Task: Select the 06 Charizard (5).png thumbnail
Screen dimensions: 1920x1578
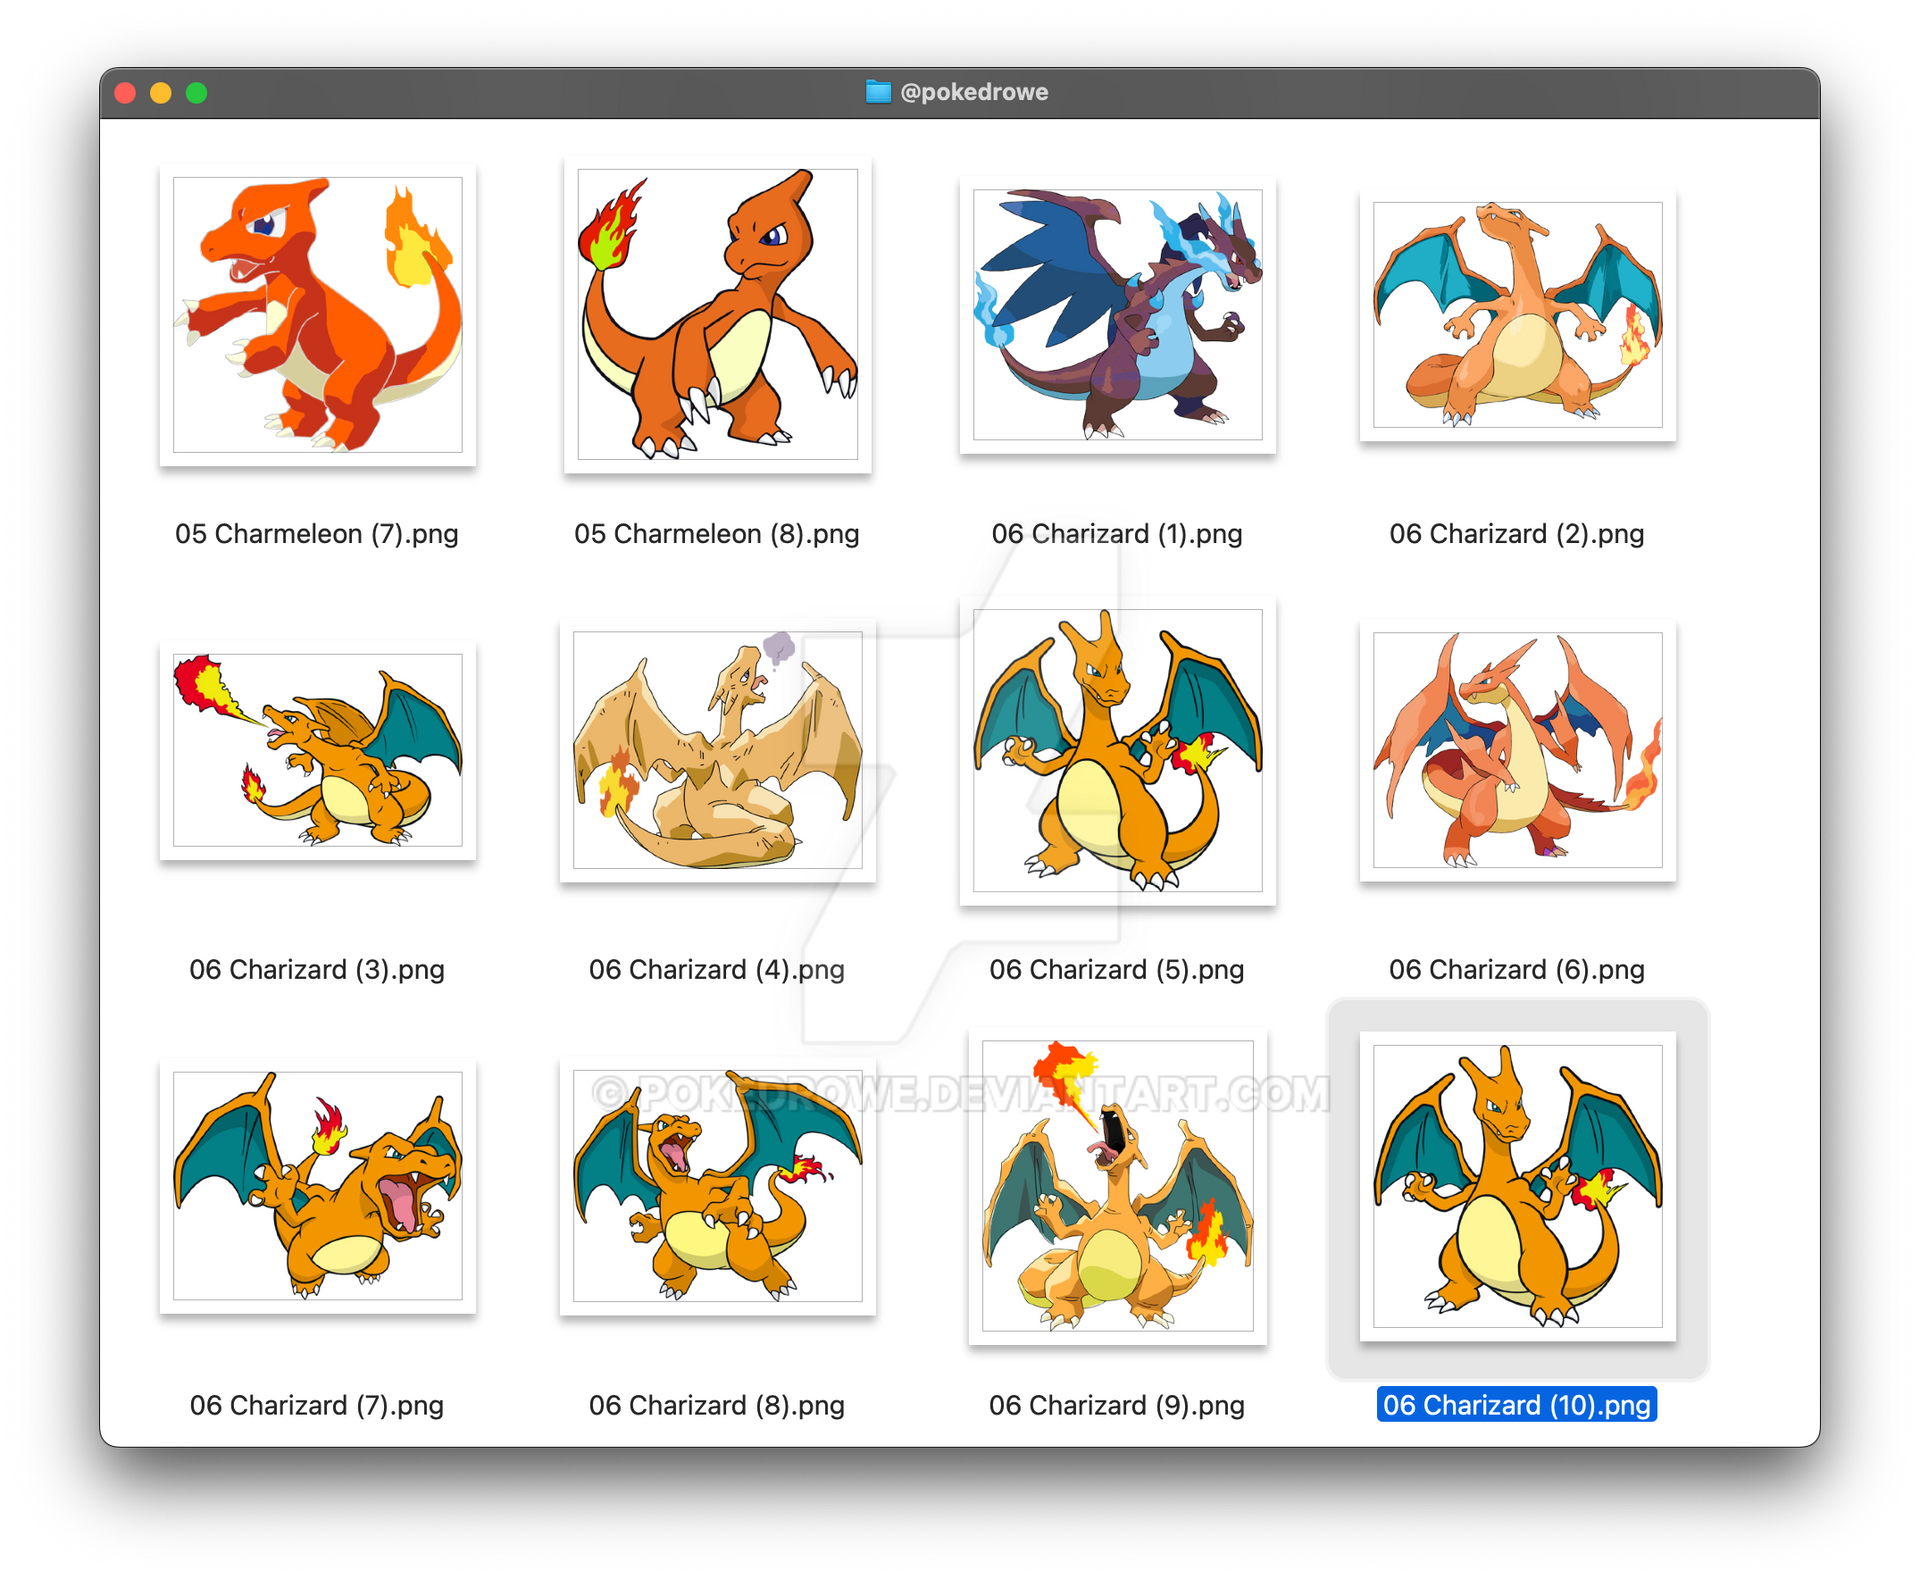Action: point(1118,750)
